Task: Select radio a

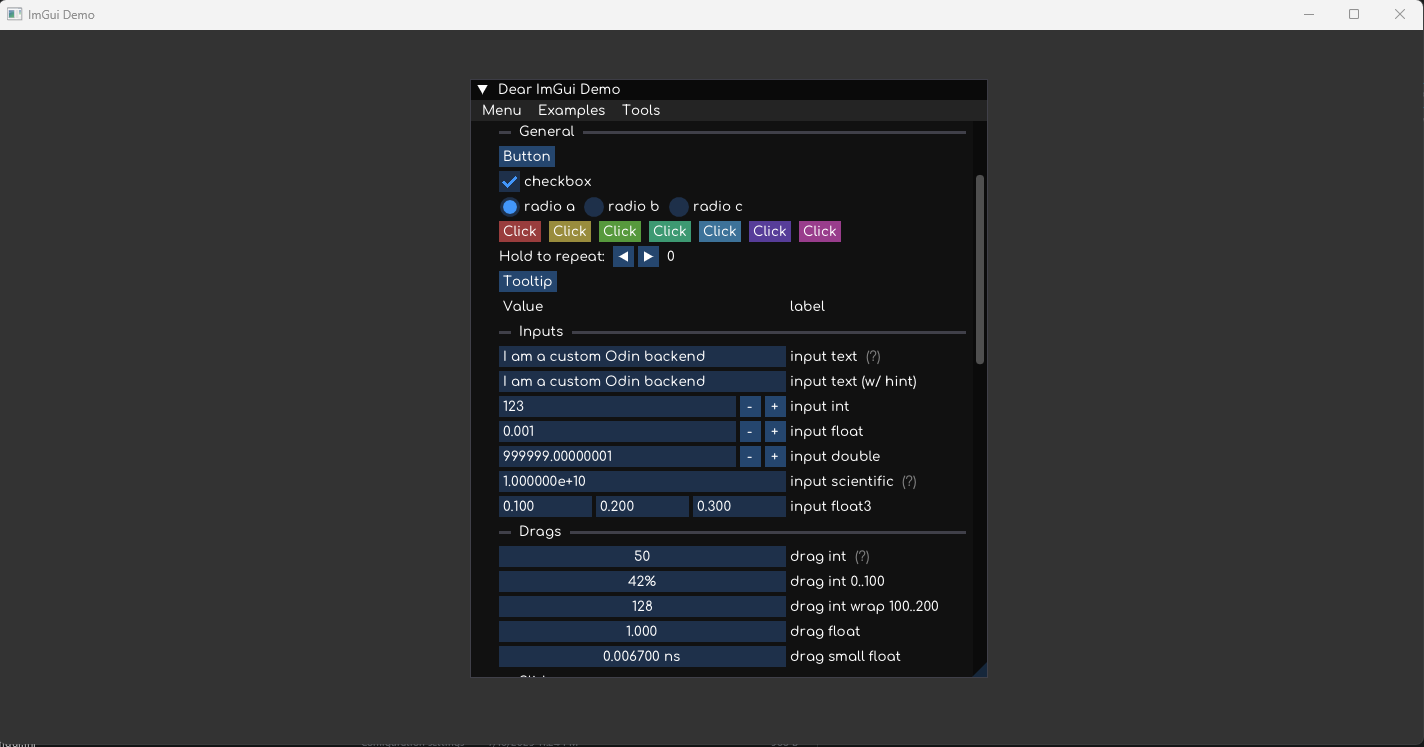Action: coord(509,207)
